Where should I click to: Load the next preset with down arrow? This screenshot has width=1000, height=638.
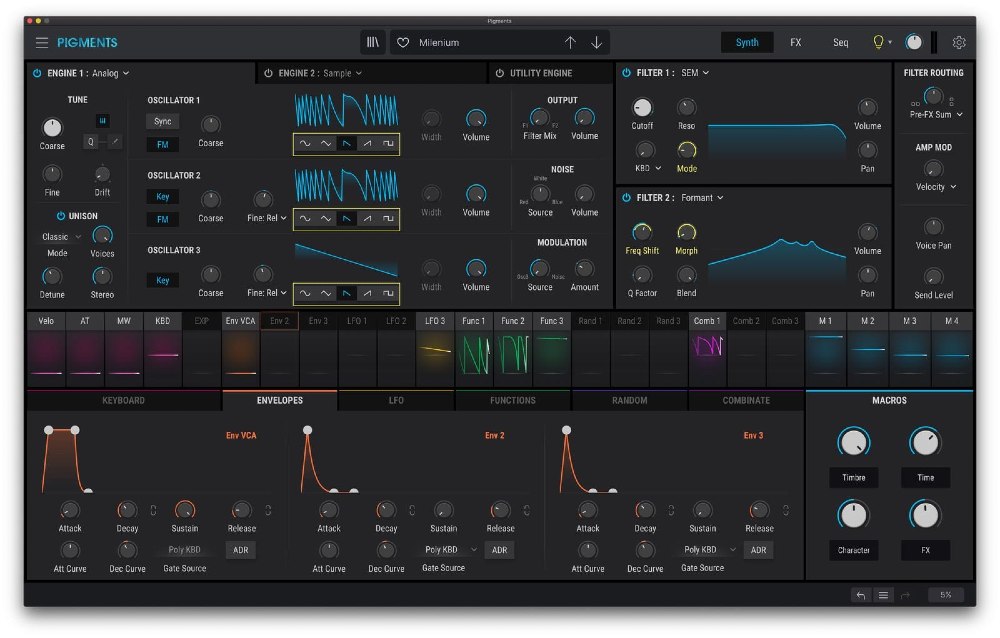pos(597,43)
